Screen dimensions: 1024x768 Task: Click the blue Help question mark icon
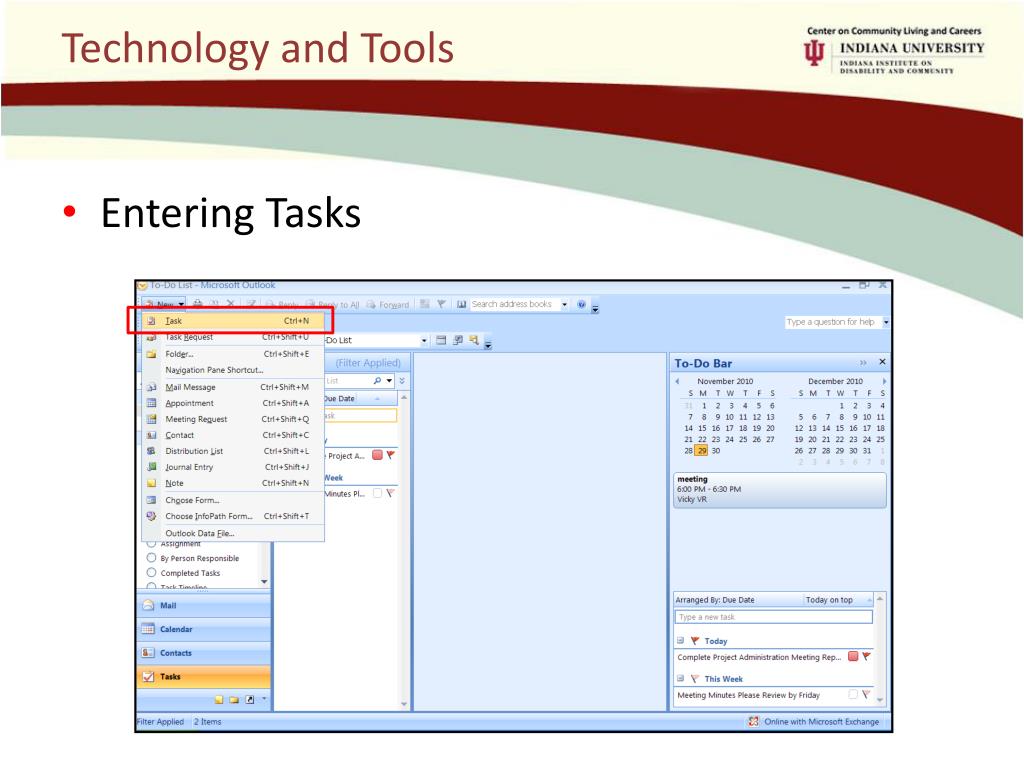point(581,304)
